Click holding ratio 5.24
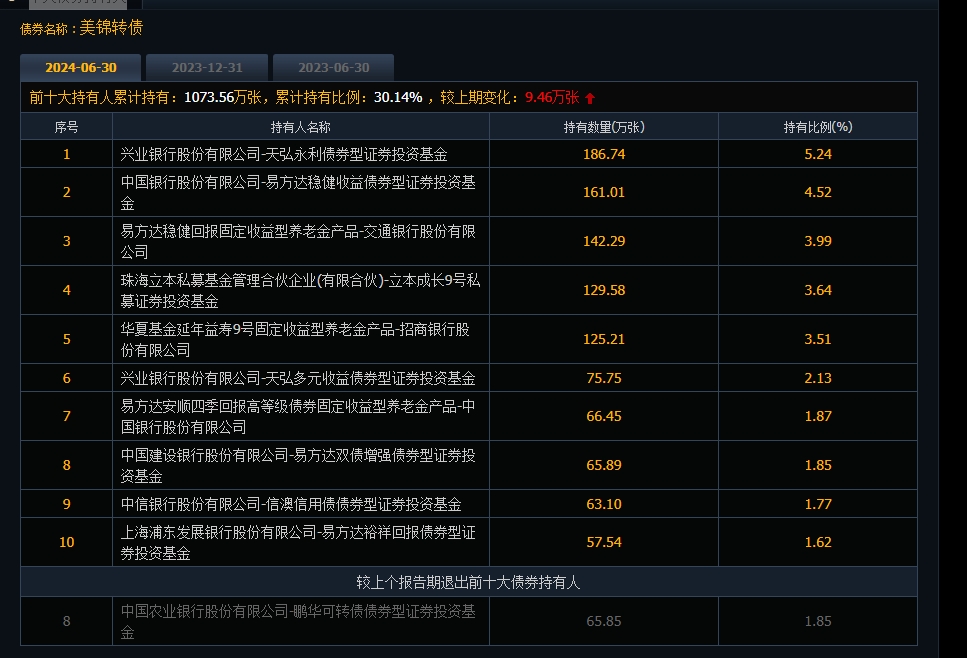967x658 pixels. pos(818,154)
